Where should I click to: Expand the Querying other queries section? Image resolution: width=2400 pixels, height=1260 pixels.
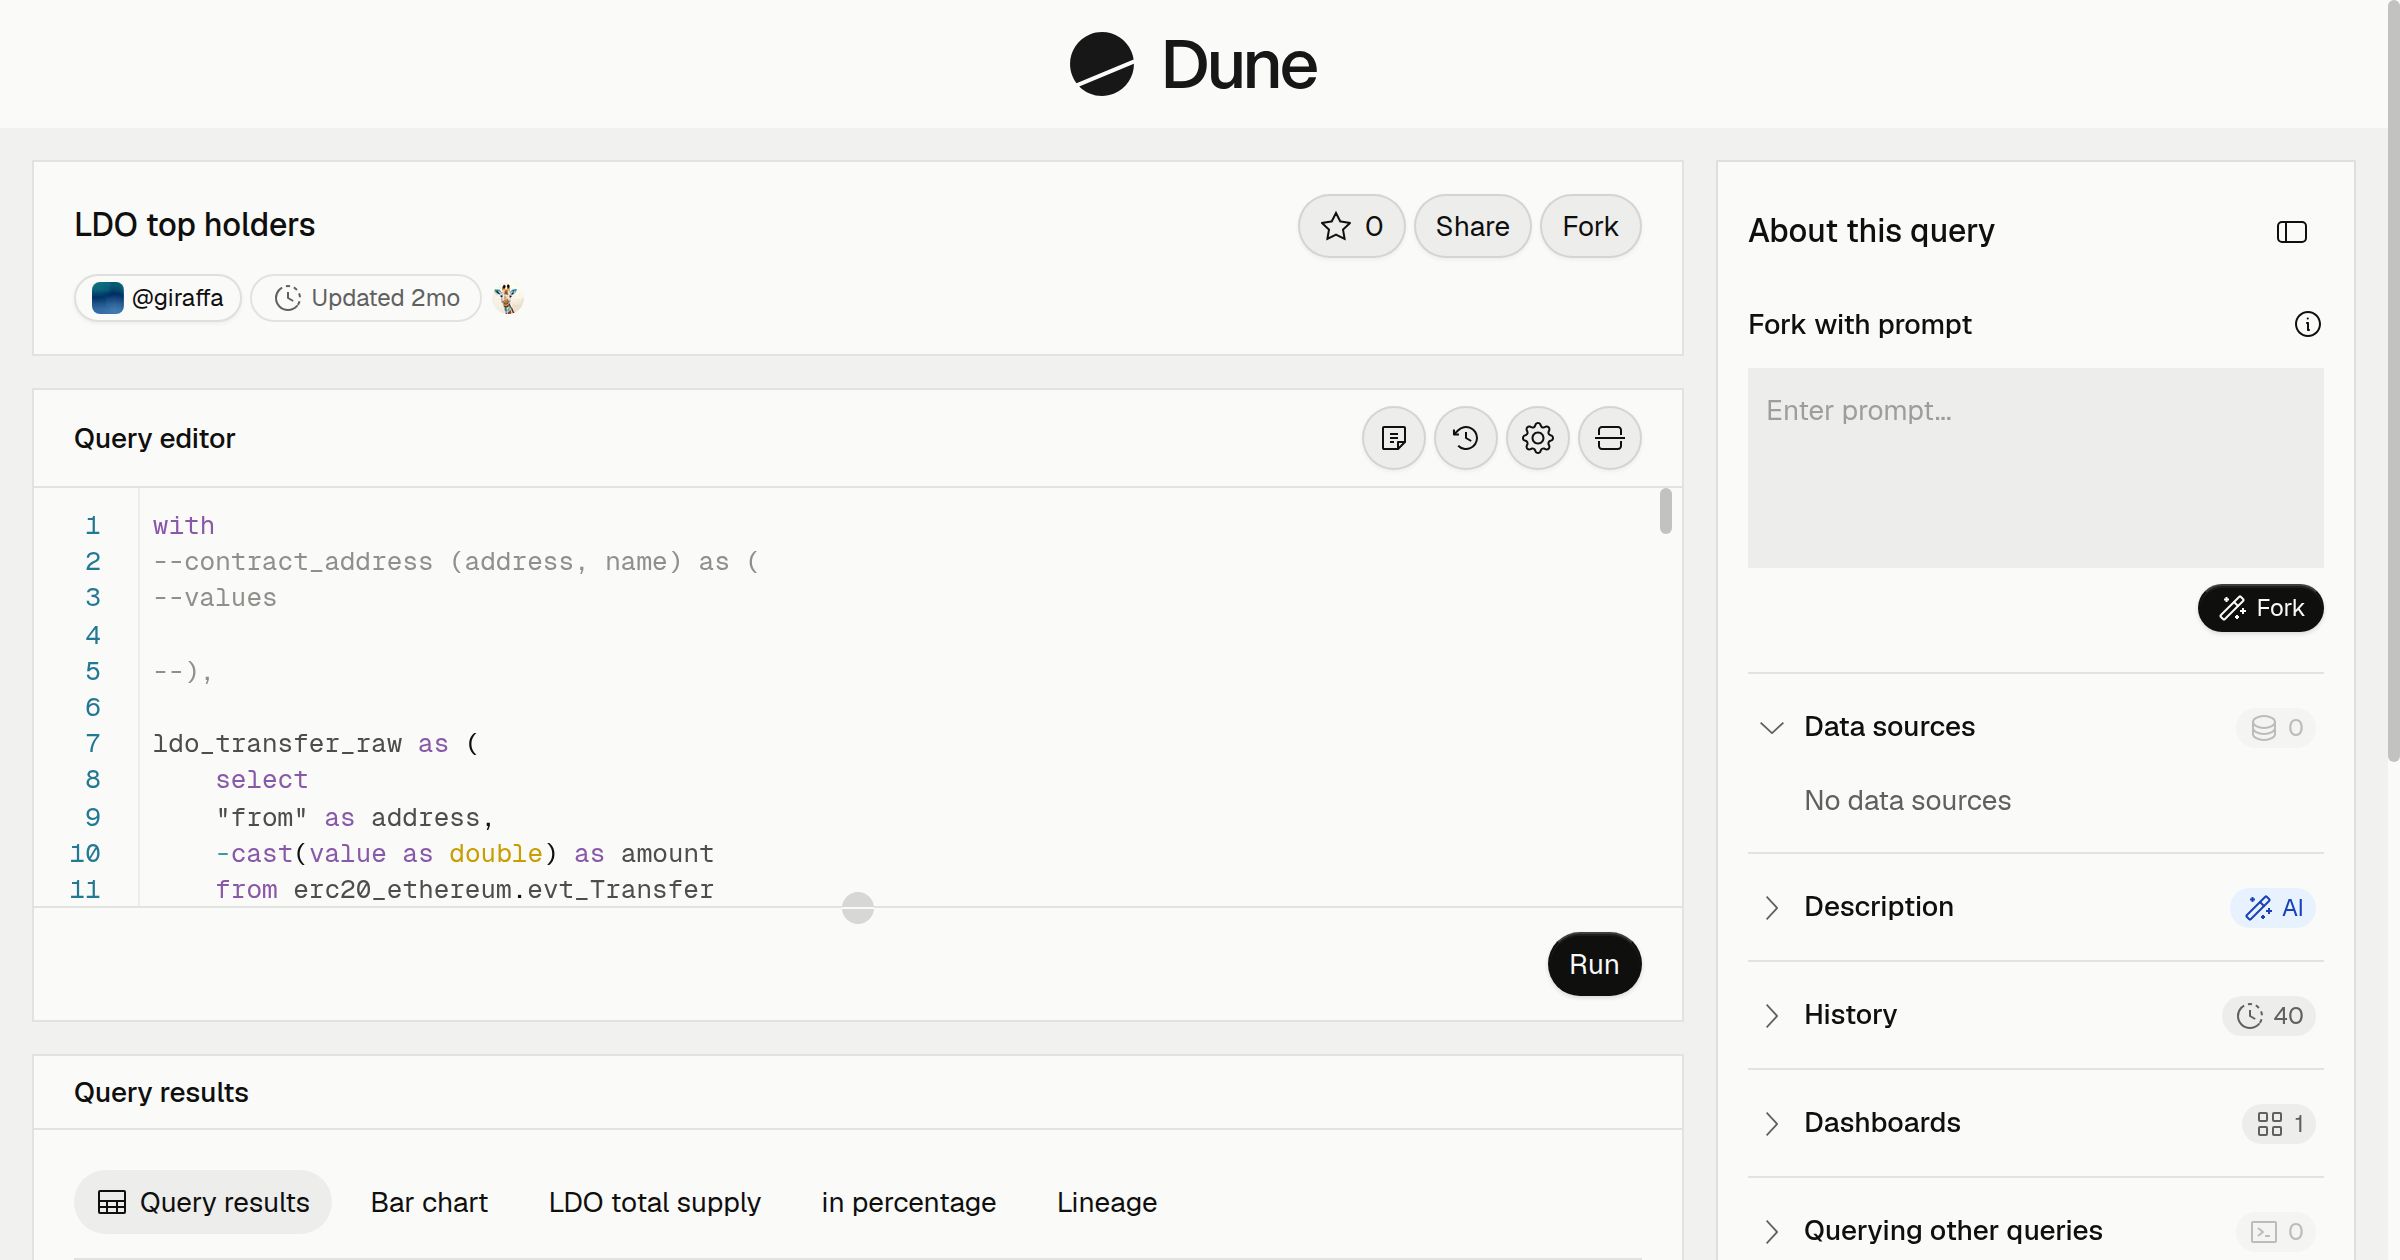tap(1771, 1231)
